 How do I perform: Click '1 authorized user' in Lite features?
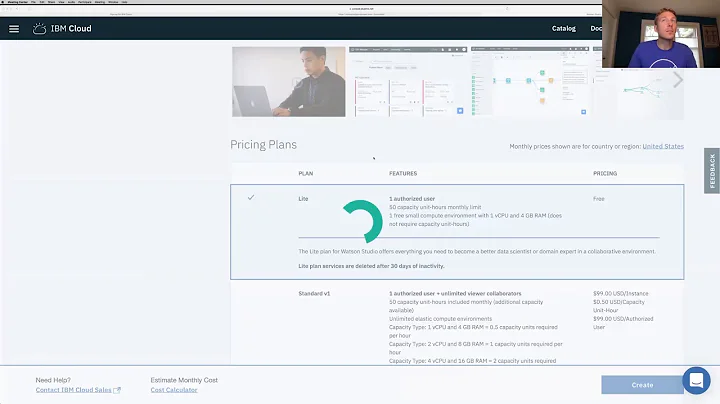[x=412, y=199]
